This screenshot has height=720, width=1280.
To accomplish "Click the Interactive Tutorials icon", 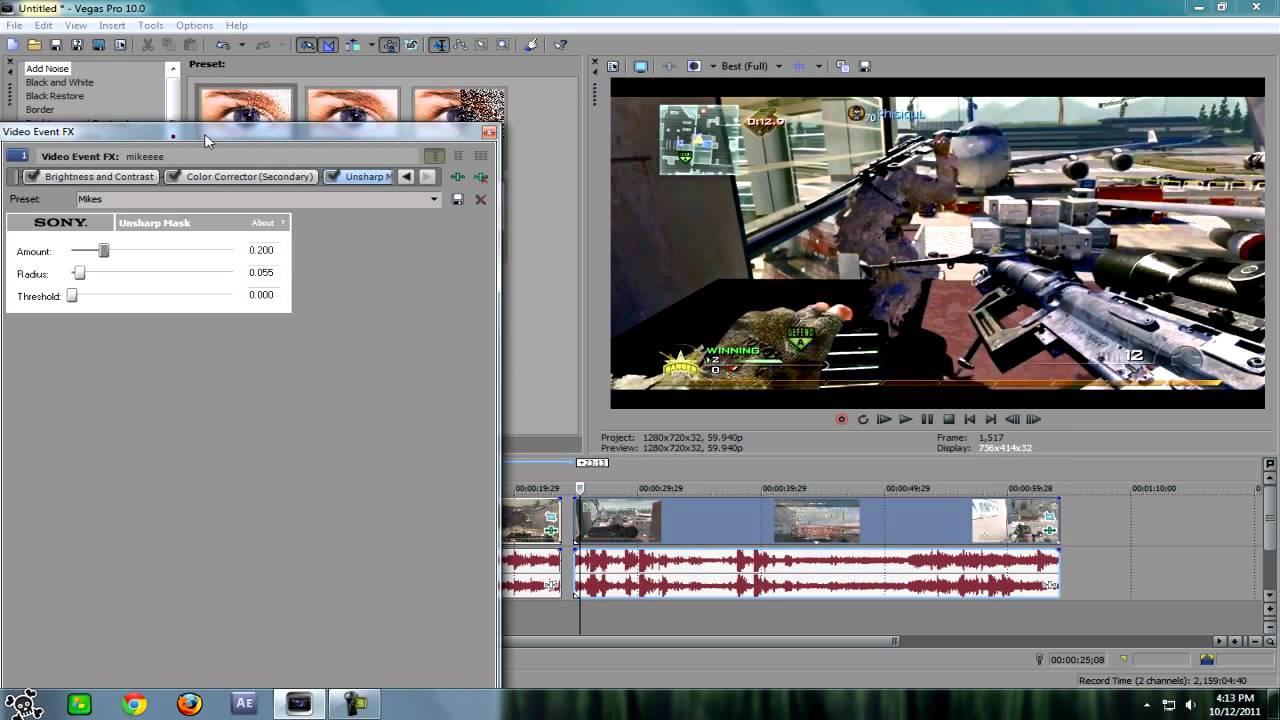I will 530,45.
